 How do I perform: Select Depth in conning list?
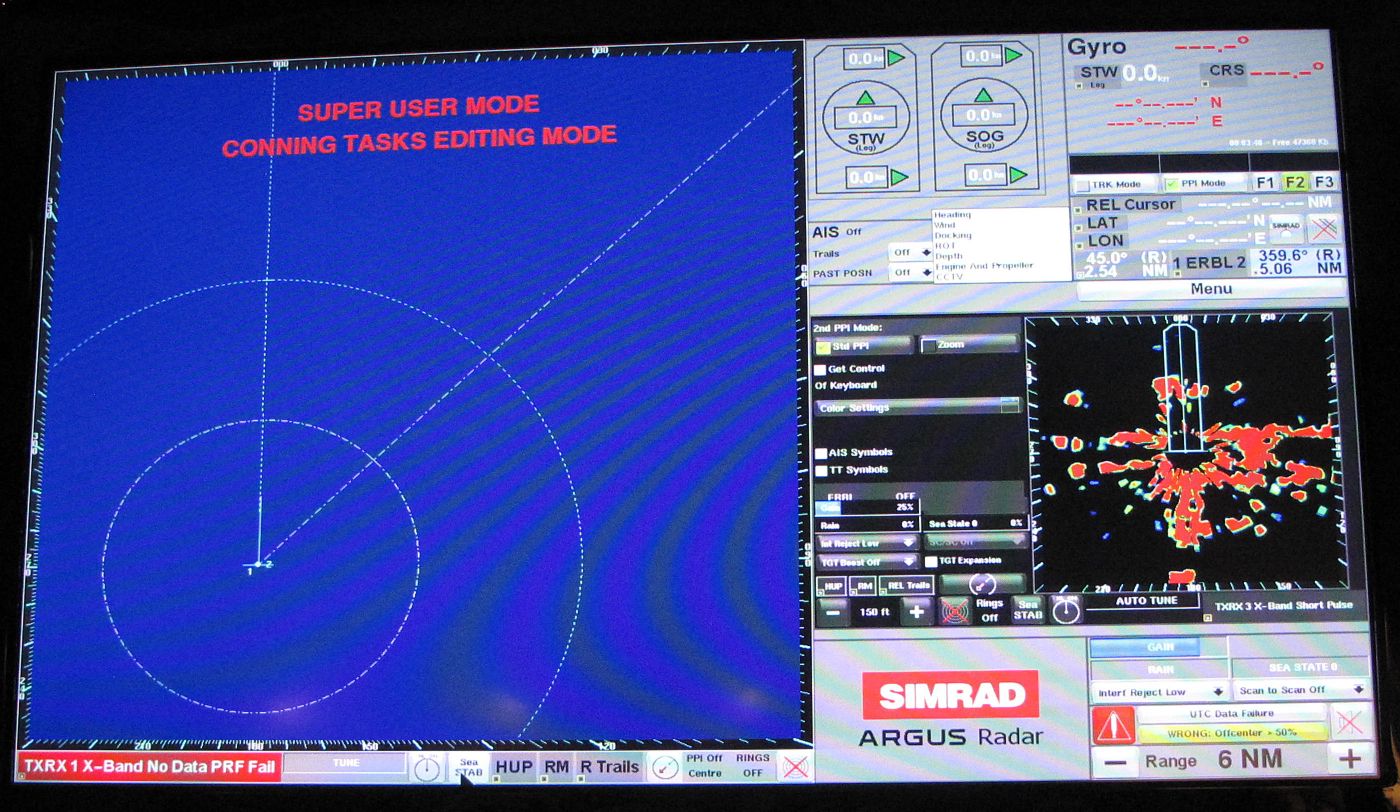pyautogui.click(x=949, y=256)
